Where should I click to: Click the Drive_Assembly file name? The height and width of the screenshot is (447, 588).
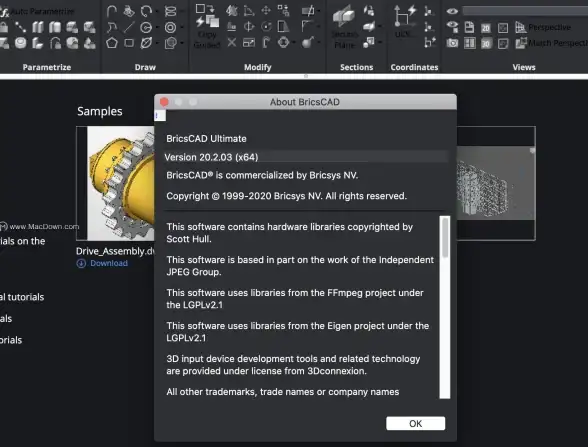click(x=115, y=251)
